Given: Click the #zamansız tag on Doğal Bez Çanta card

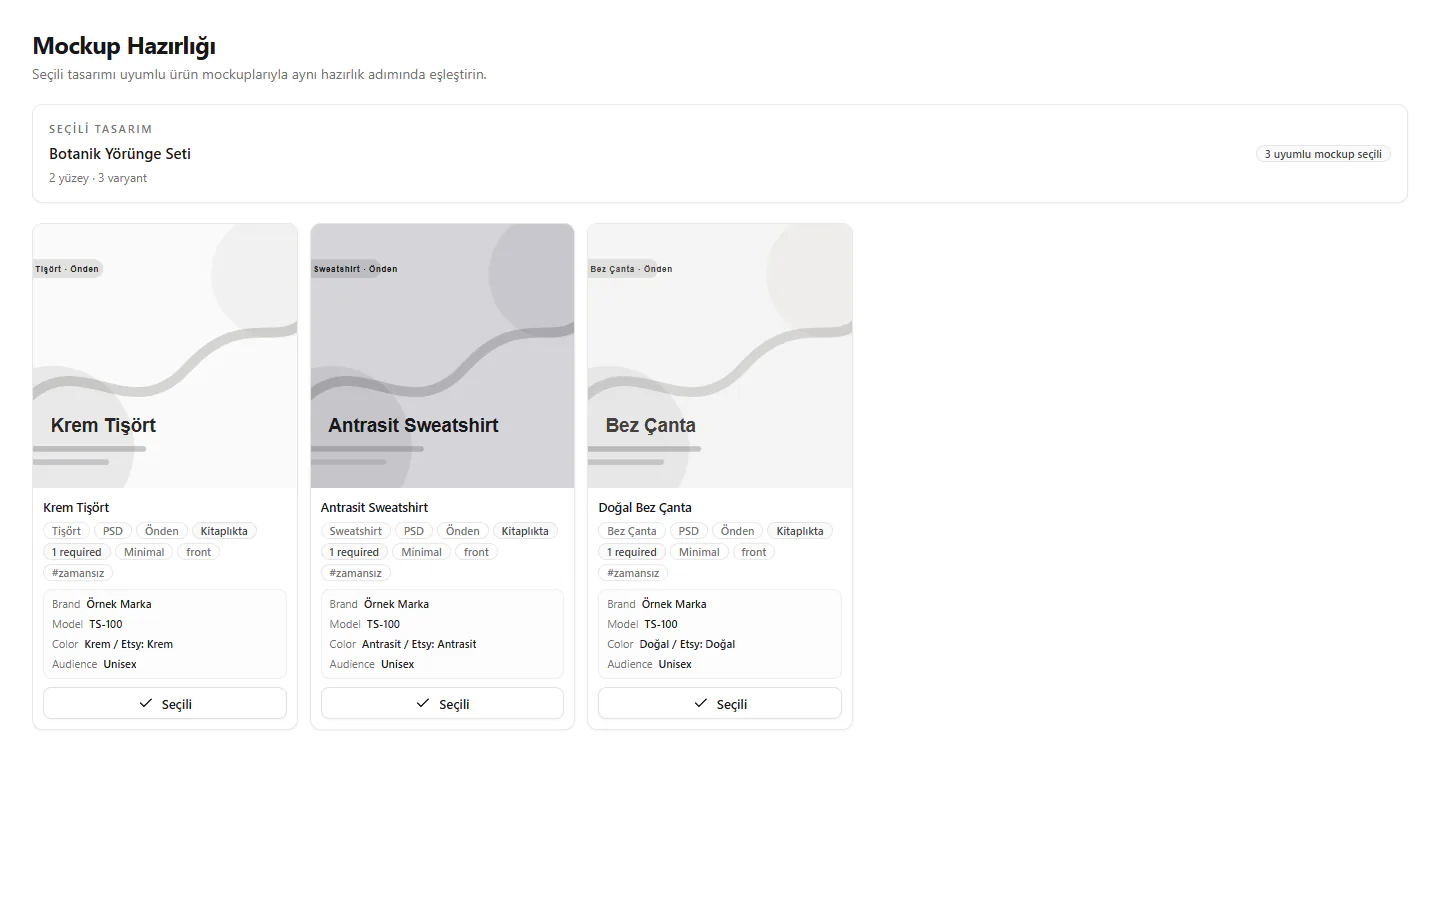Looking at the screenshot, I should [x=633, y=573].
